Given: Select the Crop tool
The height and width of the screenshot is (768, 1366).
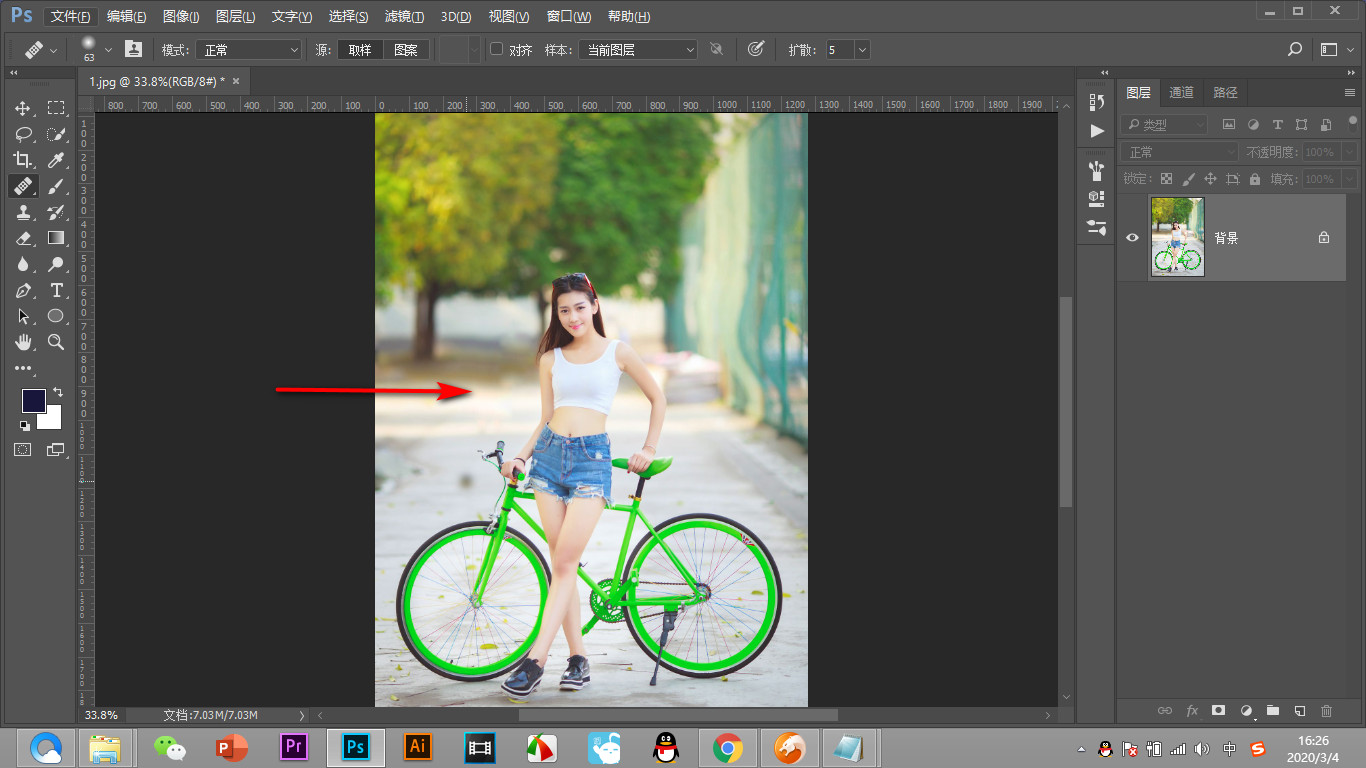Looking at the screenshot, I should tap(23, 160).
